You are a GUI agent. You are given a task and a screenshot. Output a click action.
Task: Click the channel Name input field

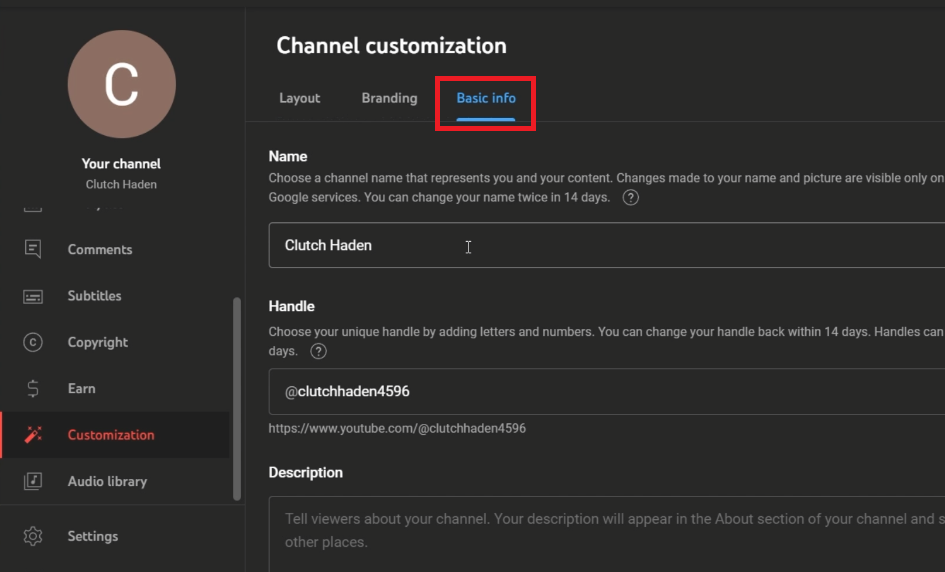[600, 245]
